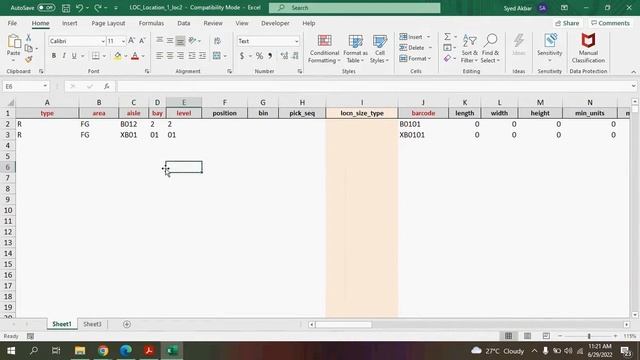Open the File menu

point(12,23)
